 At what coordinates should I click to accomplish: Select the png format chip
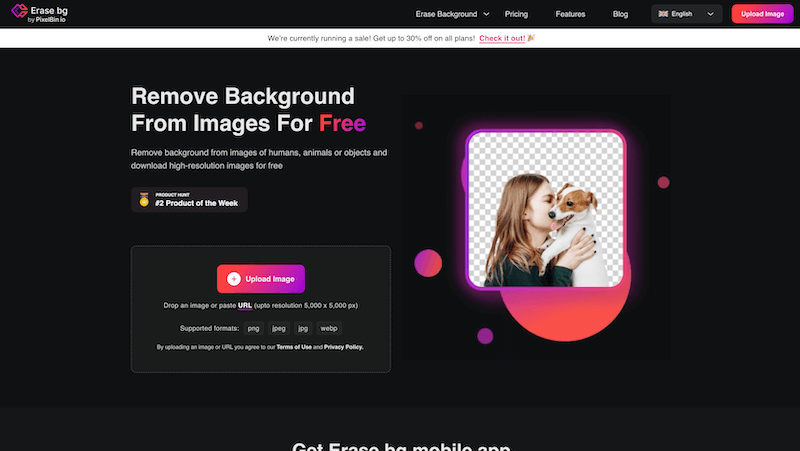pos(254,328)
